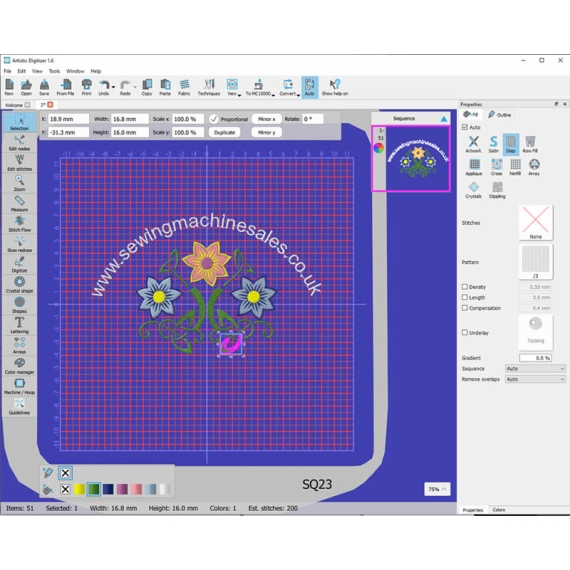Click the Rotate angle field

click(313, 119)
